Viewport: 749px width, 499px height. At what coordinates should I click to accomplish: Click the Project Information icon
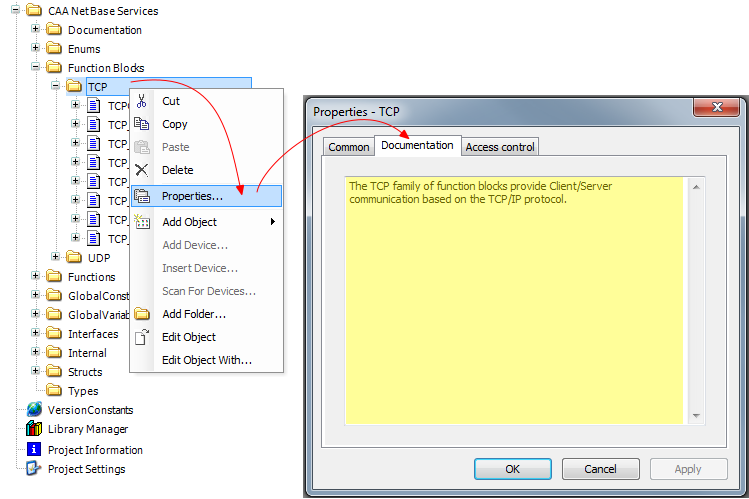tap(34, 450)
